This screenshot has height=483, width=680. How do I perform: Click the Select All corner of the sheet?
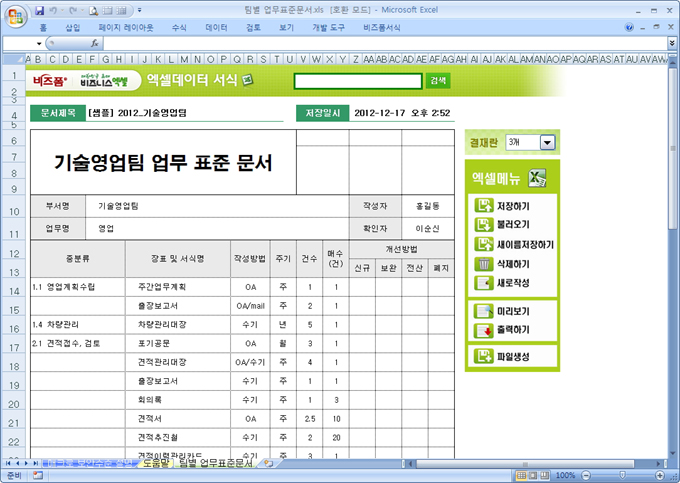(x=14, y=59)
